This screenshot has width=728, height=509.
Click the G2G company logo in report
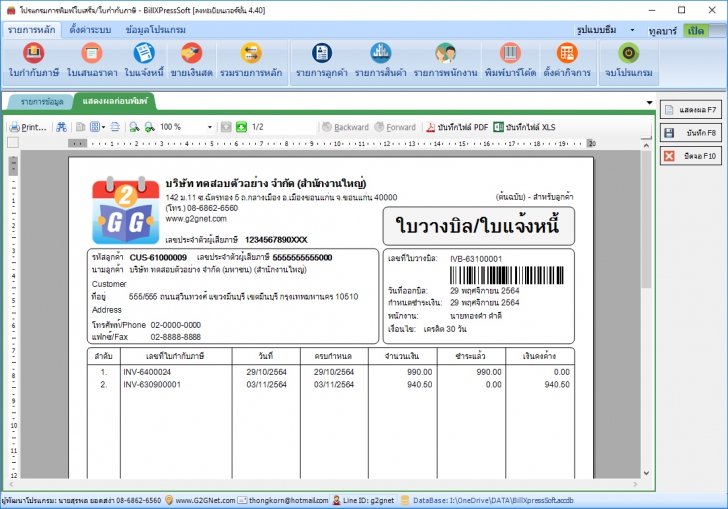click(125, 210)
